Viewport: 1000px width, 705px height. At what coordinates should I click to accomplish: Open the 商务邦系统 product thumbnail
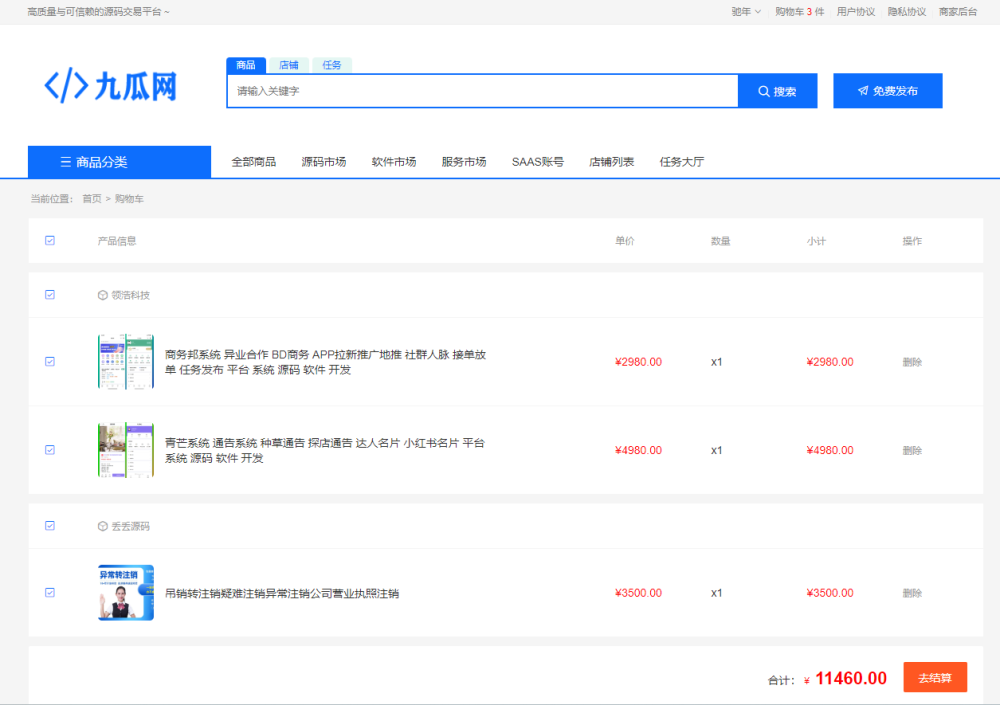pos(126,362)
